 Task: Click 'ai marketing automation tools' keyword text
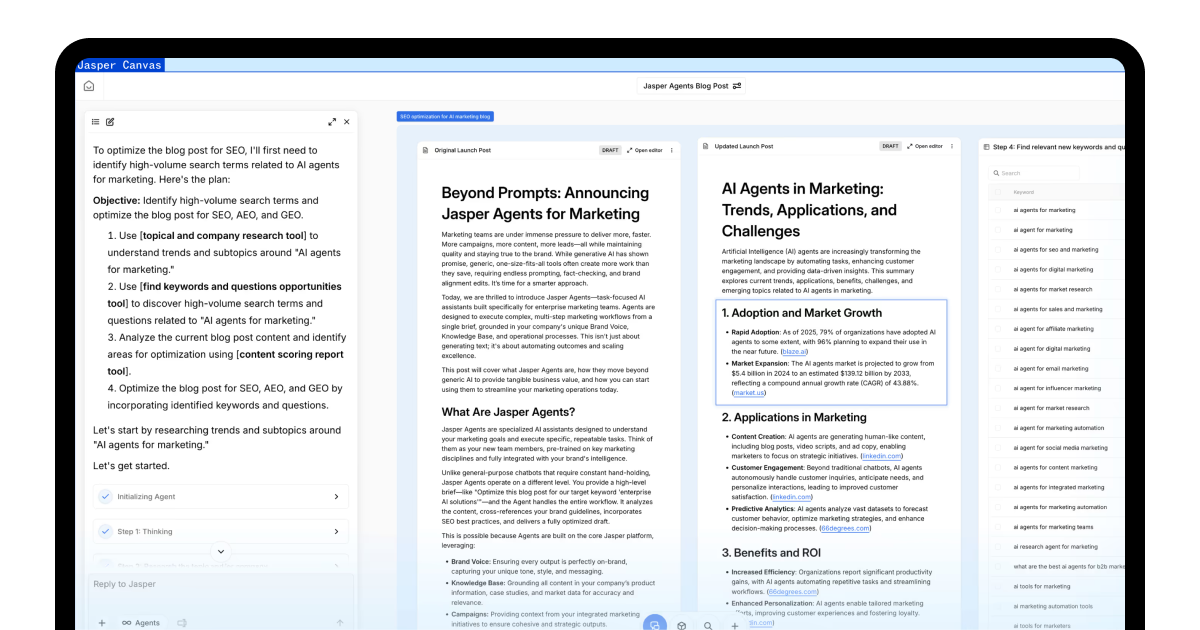[x=1053, y=606]
